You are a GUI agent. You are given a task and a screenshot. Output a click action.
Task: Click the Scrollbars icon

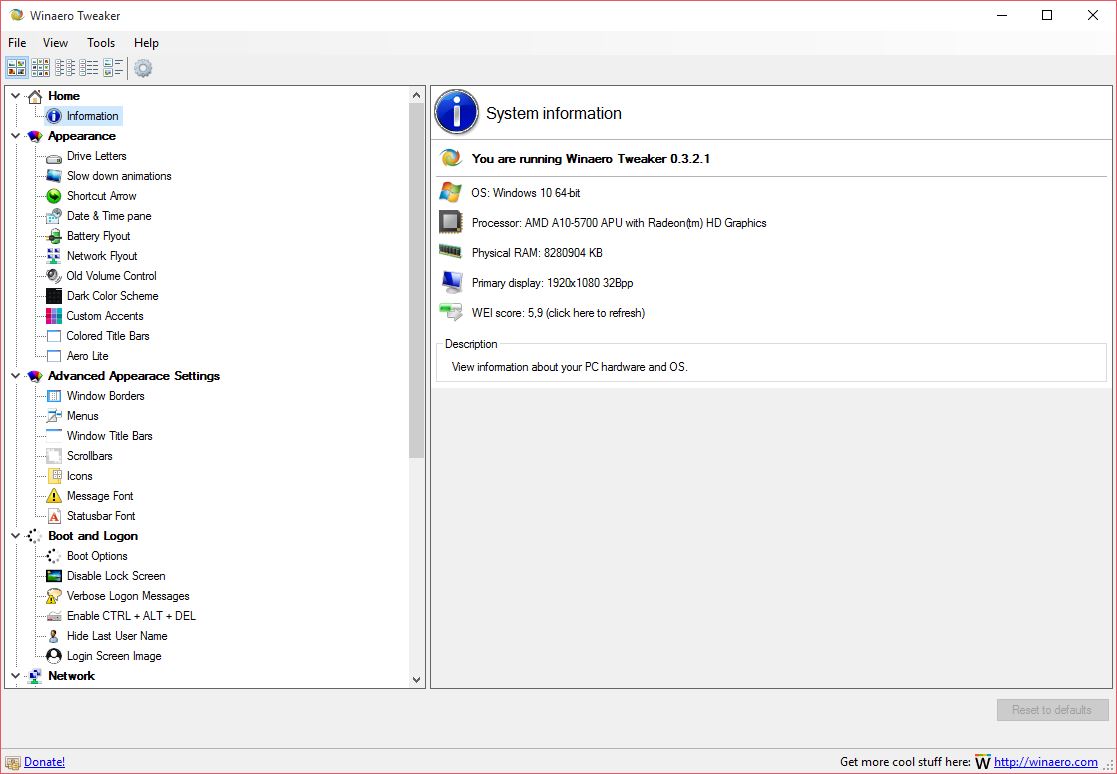tap(54, 456)
